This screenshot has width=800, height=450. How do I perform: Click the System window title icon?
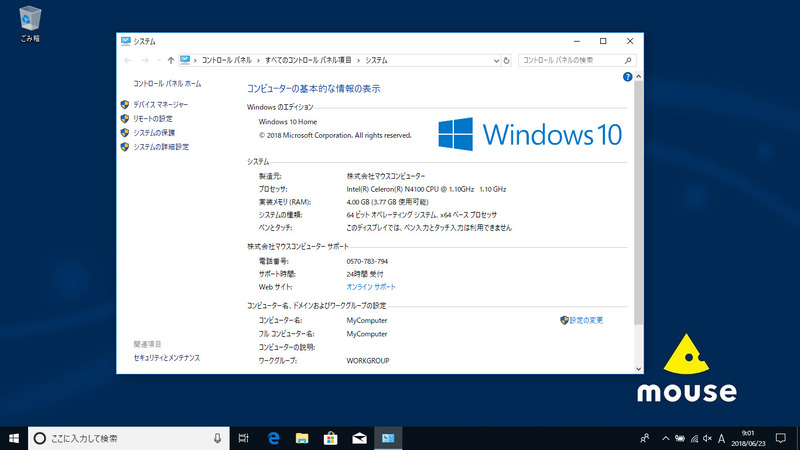(x=126, y=41)
